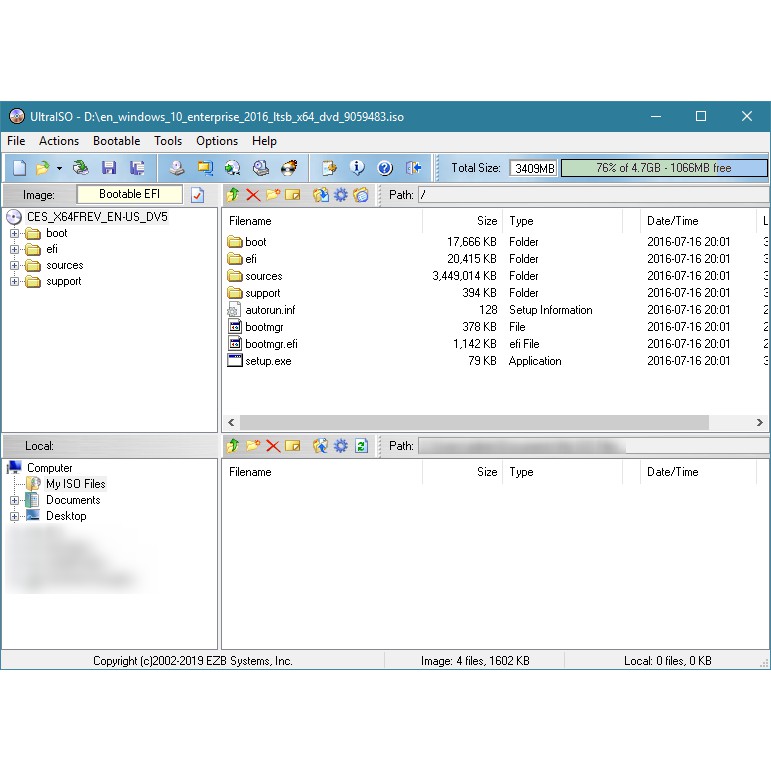
Task: Click the Up folder icon in image pane
Action: 233,195
